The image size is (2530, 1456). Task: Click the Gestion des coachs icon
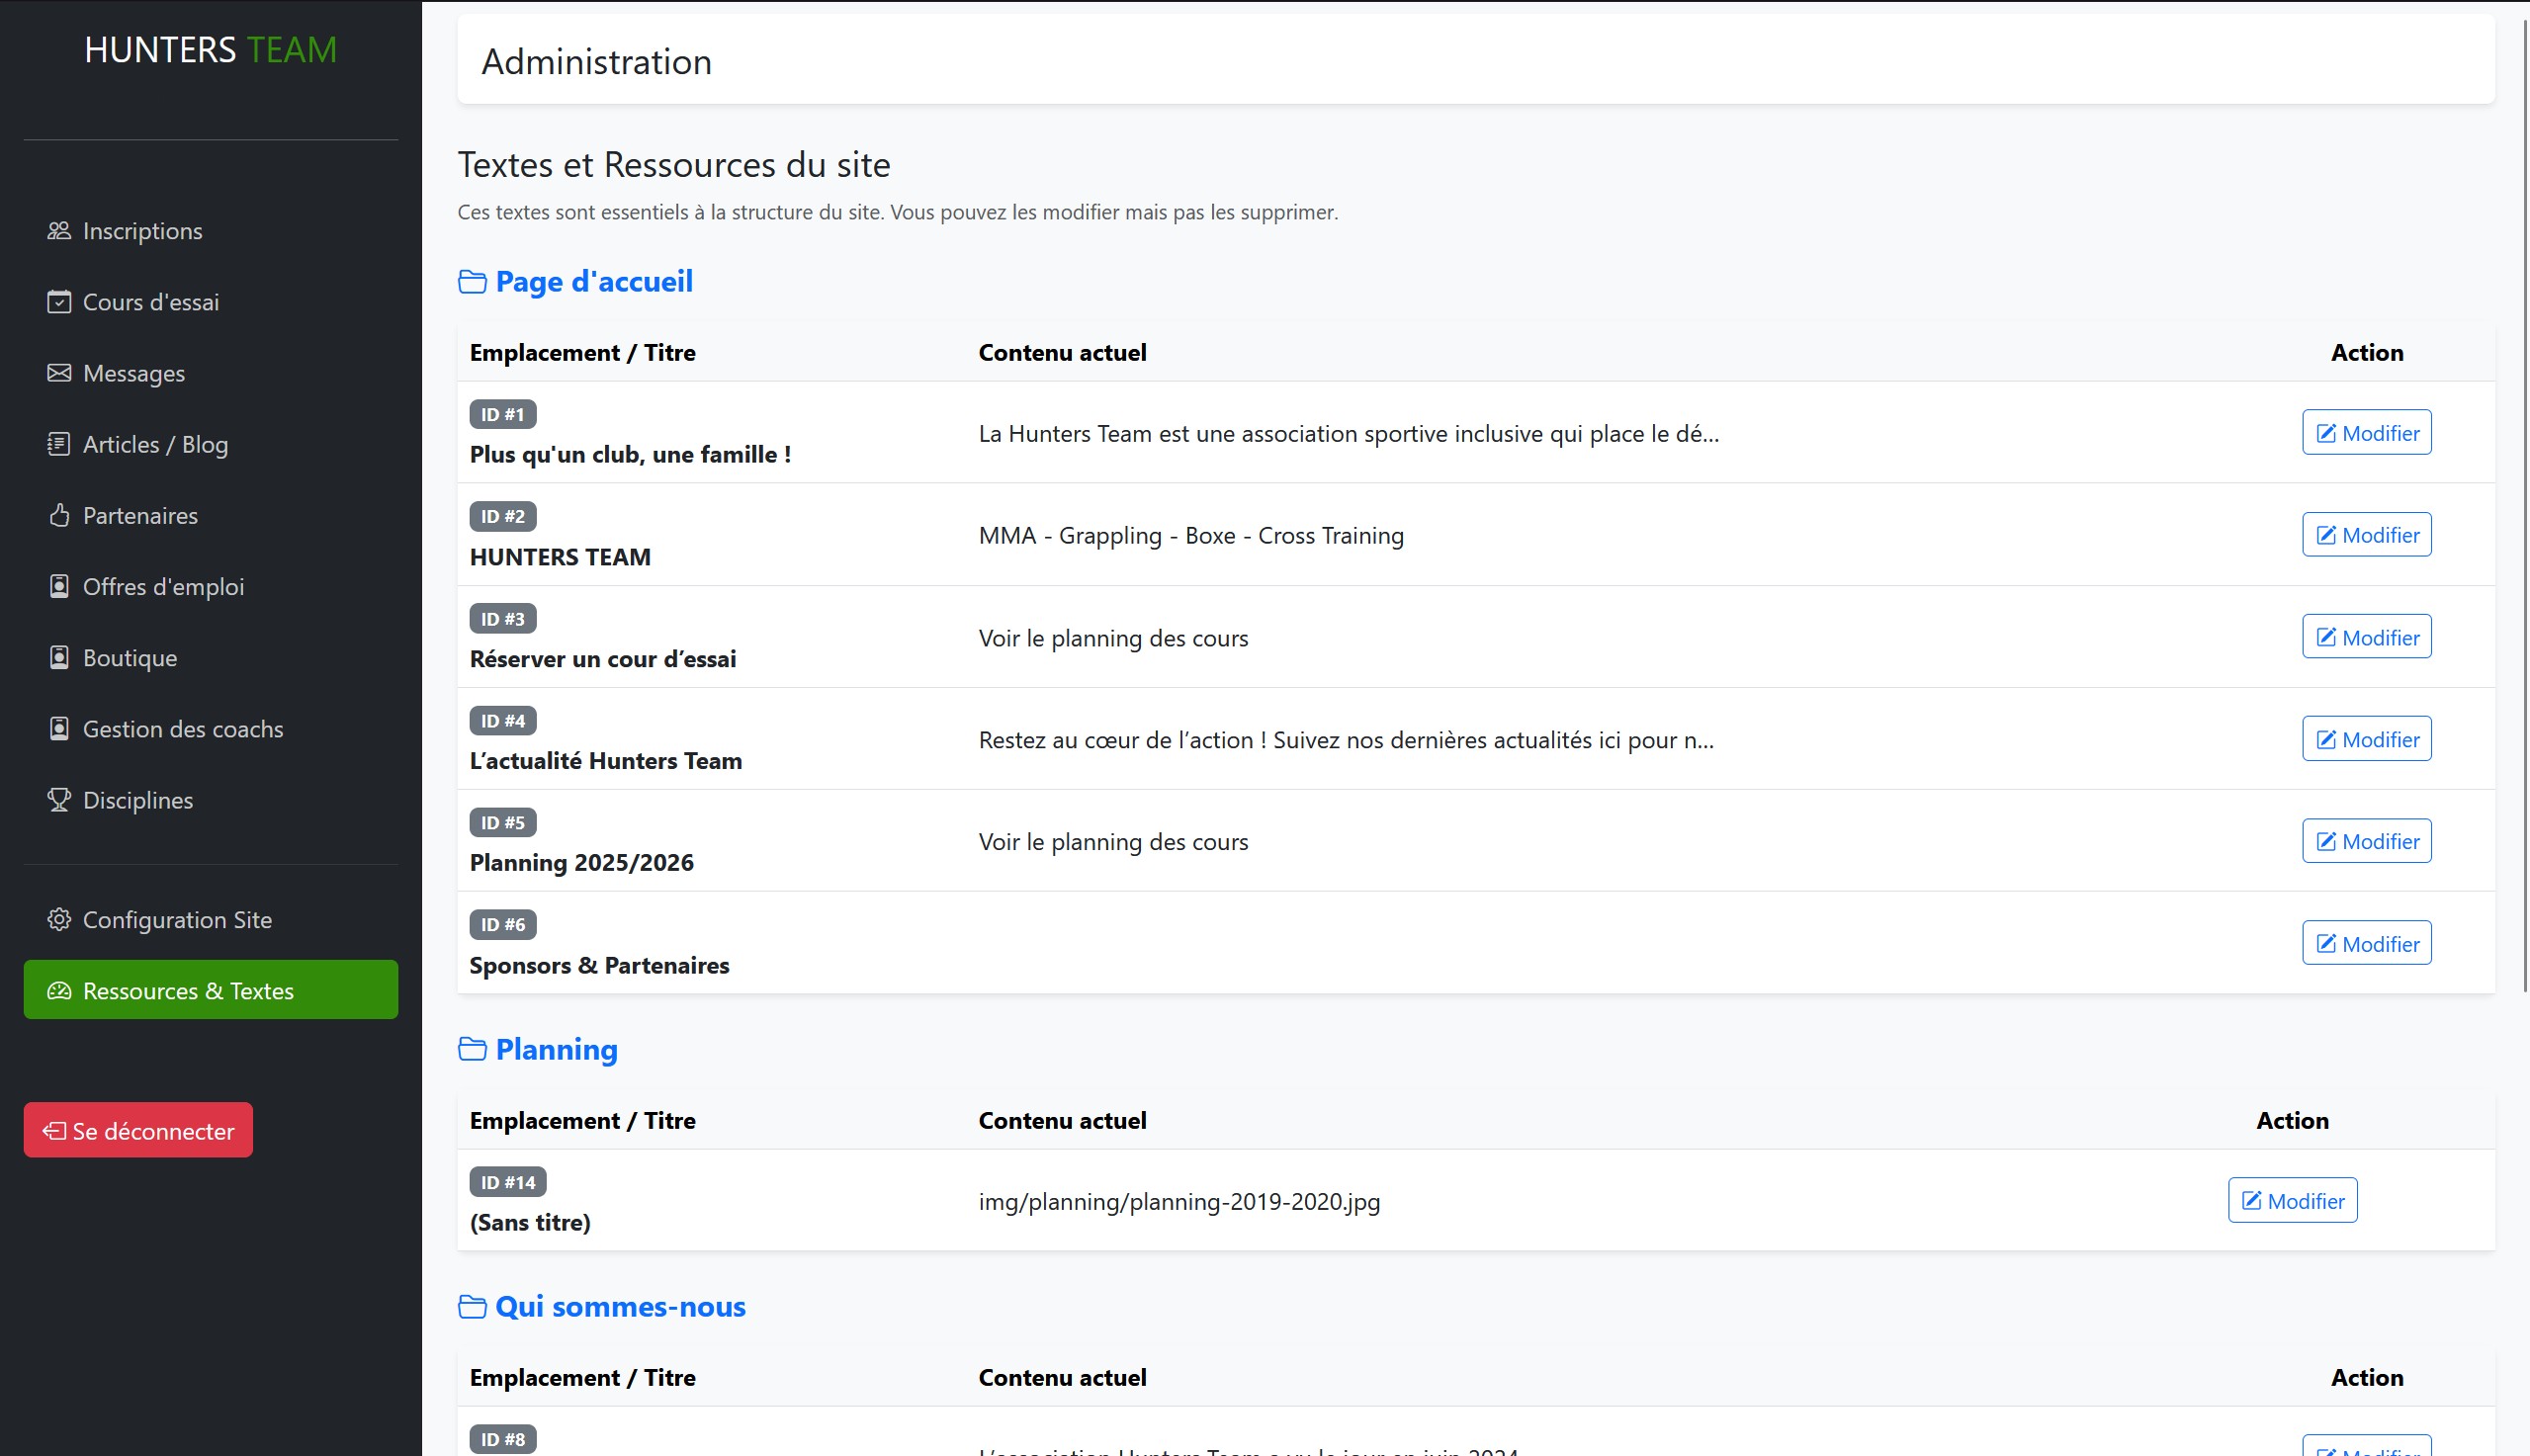point(59,728)
